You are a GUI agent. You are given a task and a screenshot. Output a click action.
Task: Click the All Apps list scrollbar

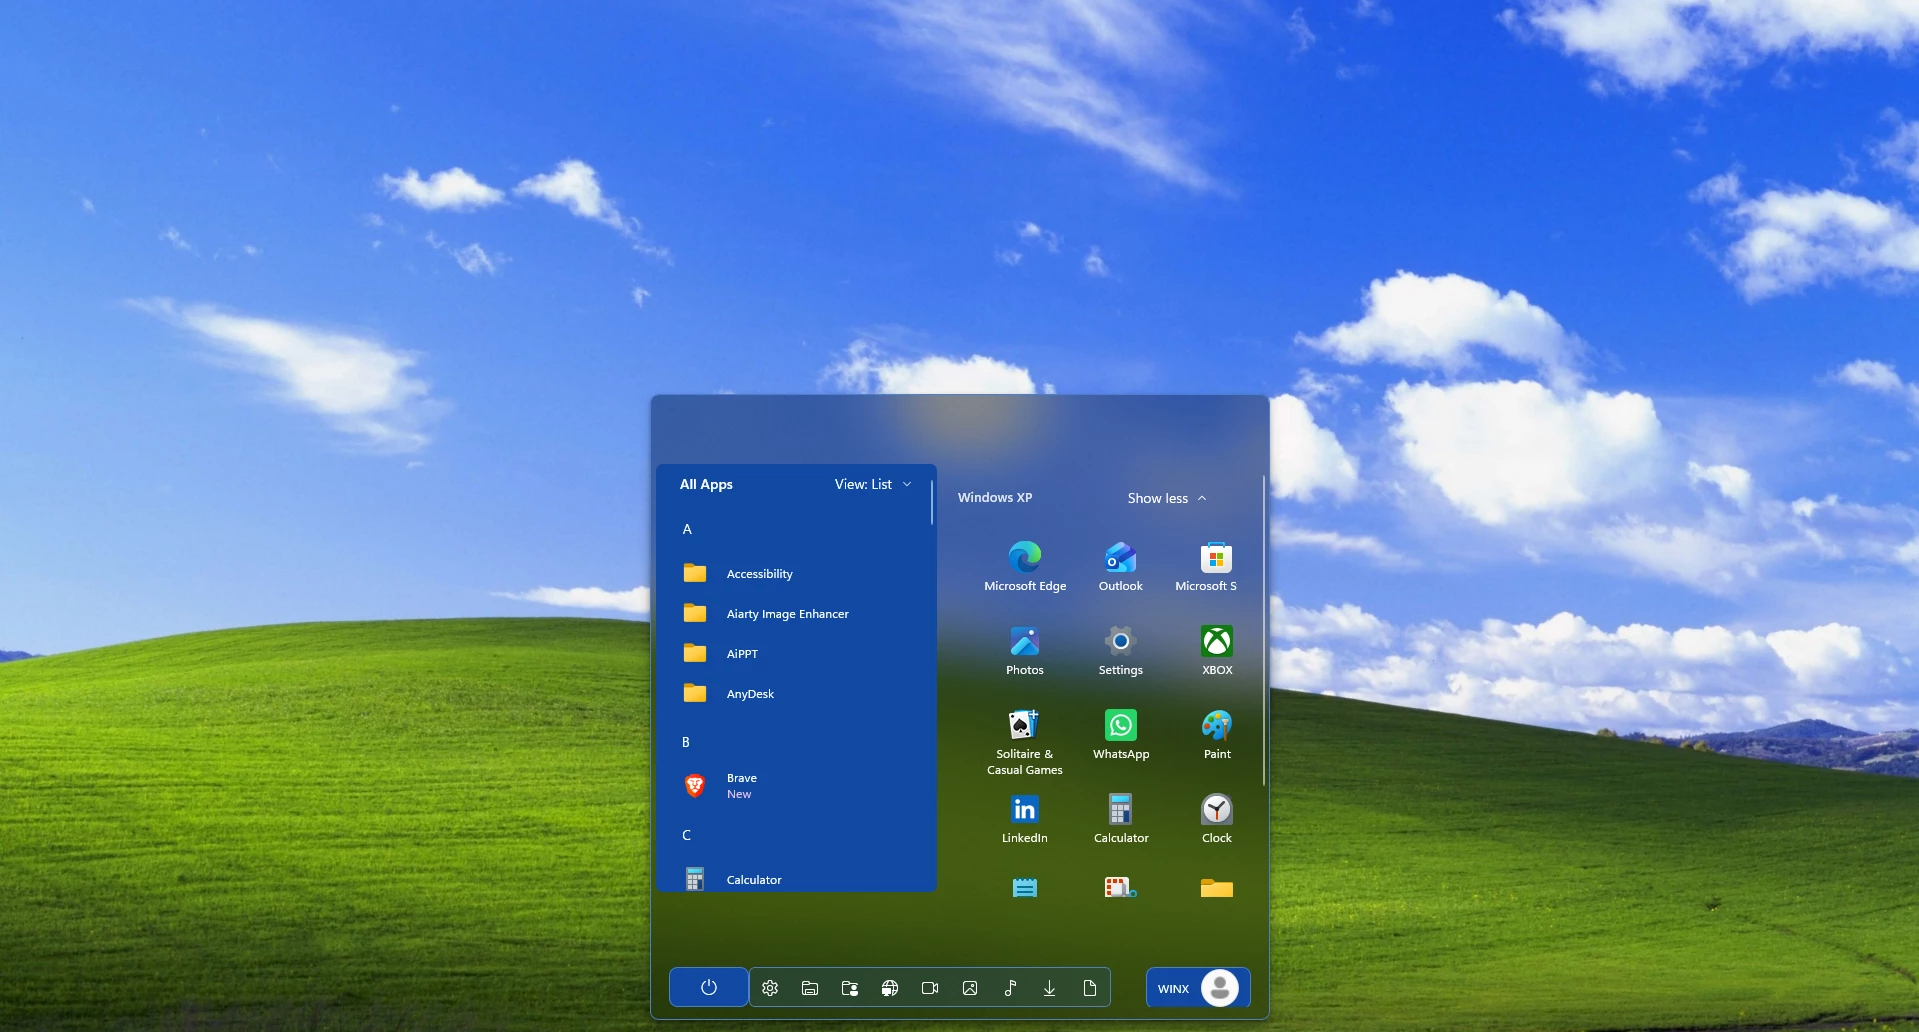pos(932,502)
